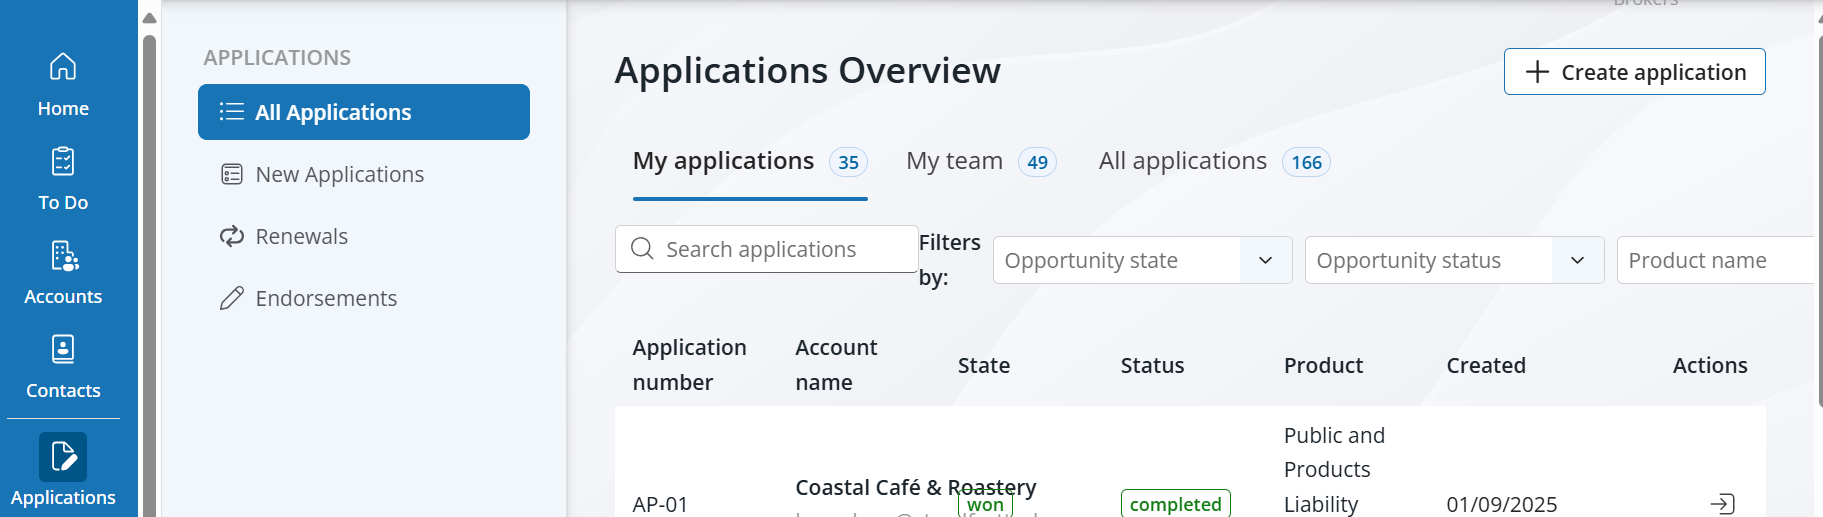This screenshot has width=1823, height=517.
Task: Open the Home icon in sidebar
Action: pyautogui.click(x=63, y=67)
